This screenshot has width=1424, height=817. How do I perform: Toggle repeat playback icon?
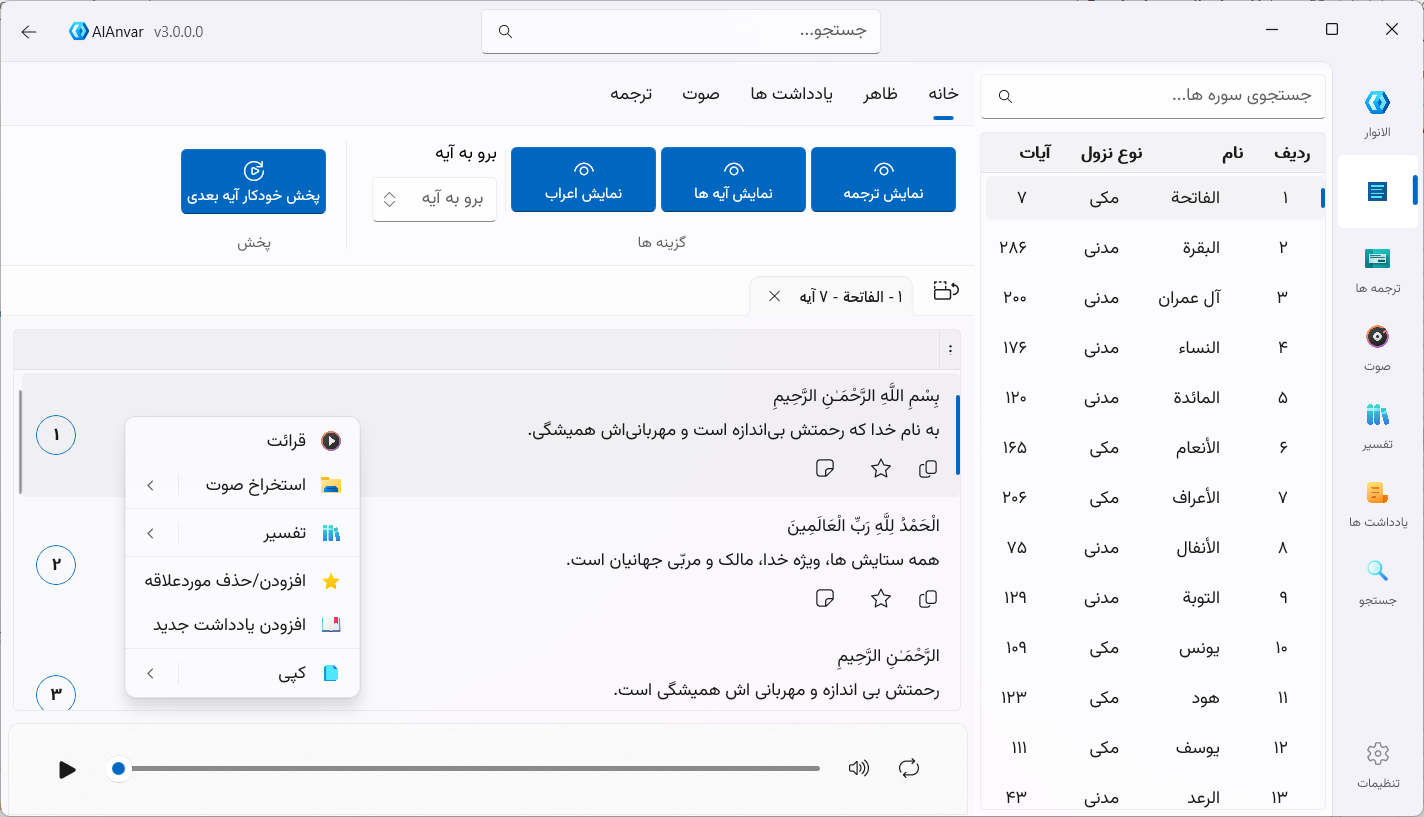point(909,768)
